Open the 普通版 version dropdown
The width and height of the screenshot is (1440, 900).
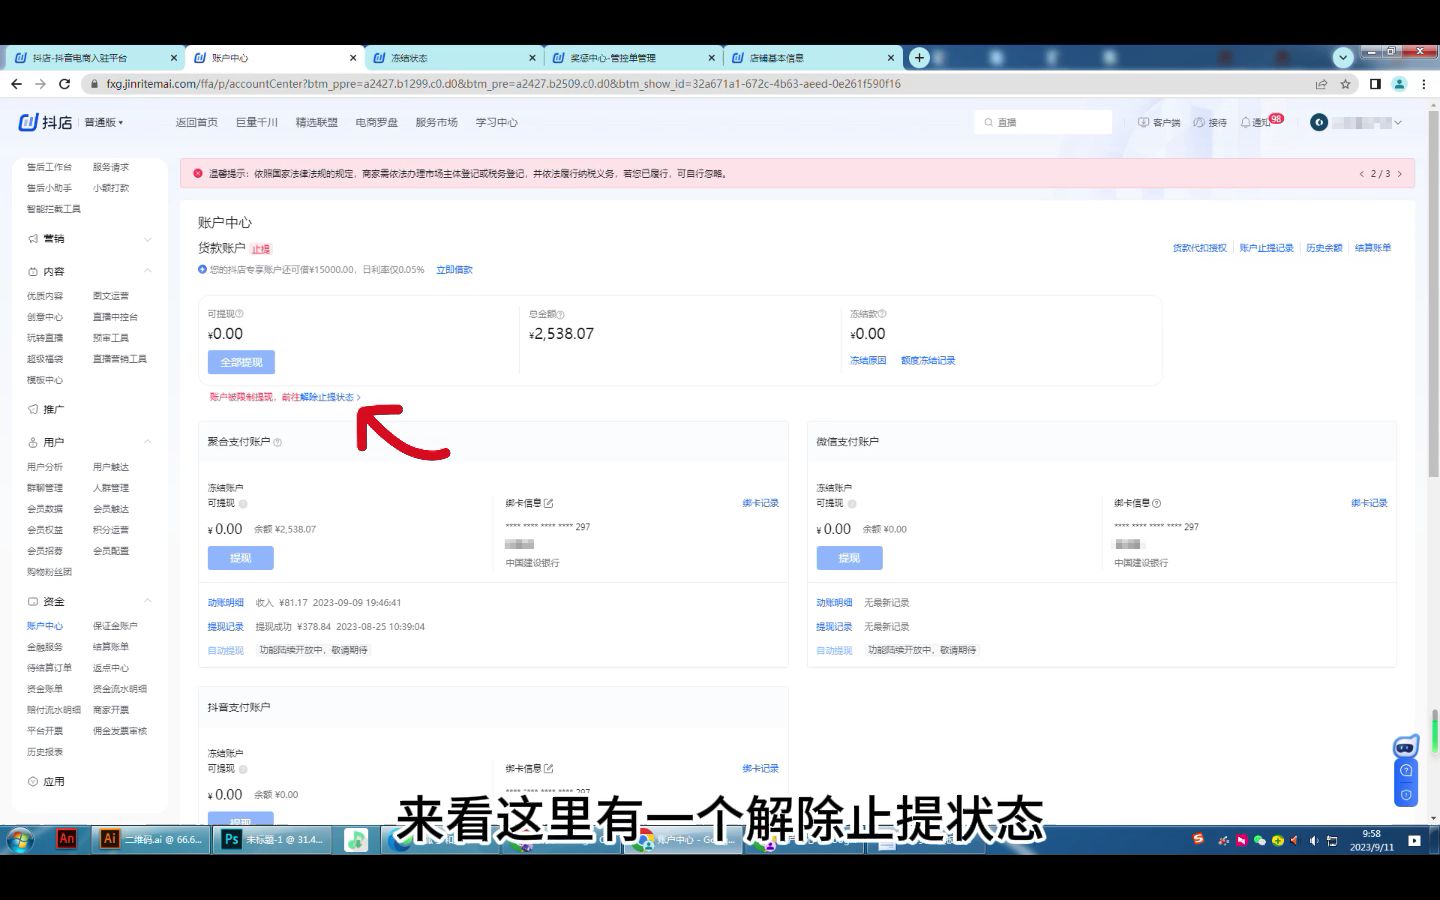[x=100, y=121]
